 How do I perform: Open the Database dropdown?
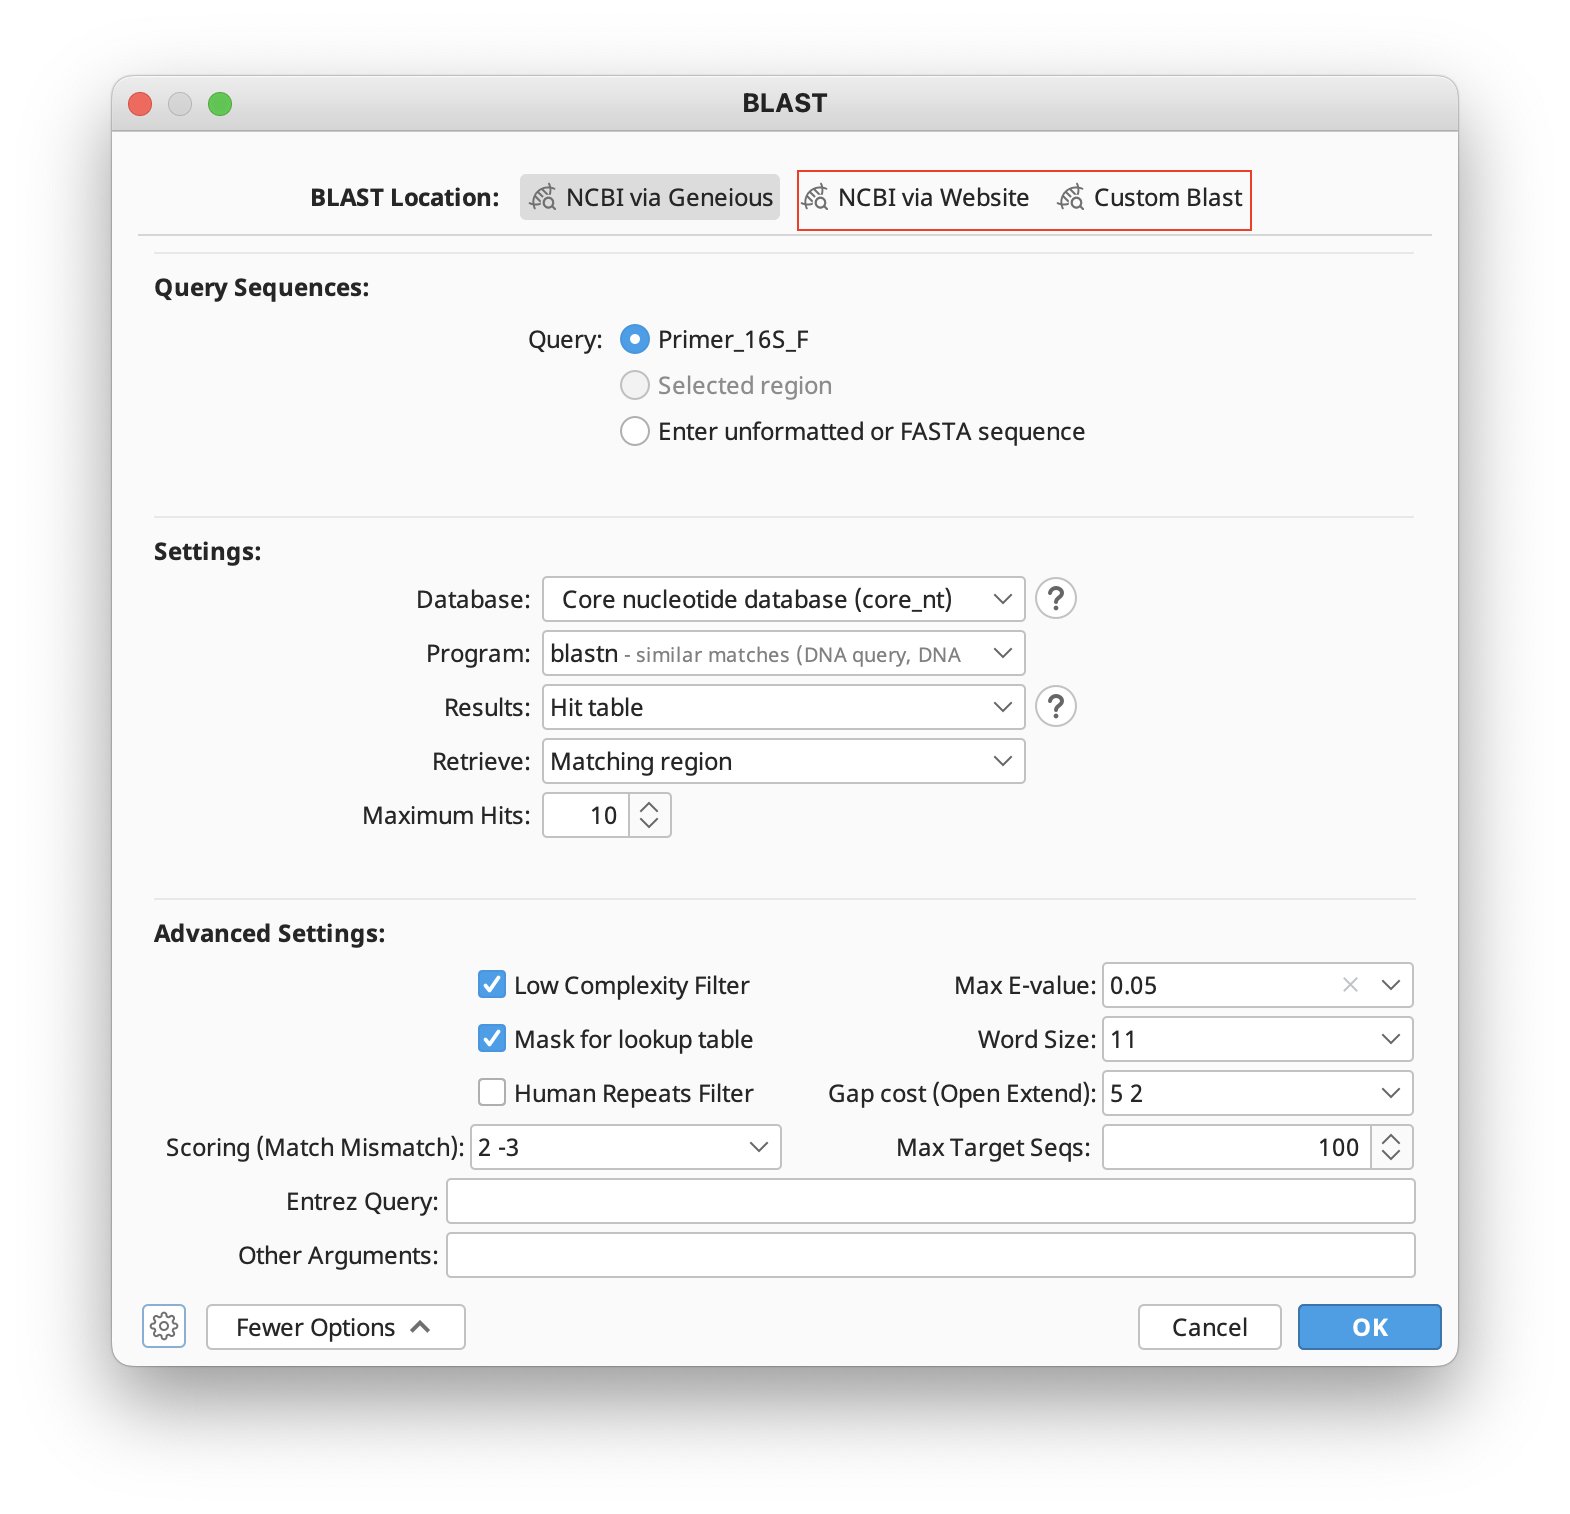click(783, 599)
